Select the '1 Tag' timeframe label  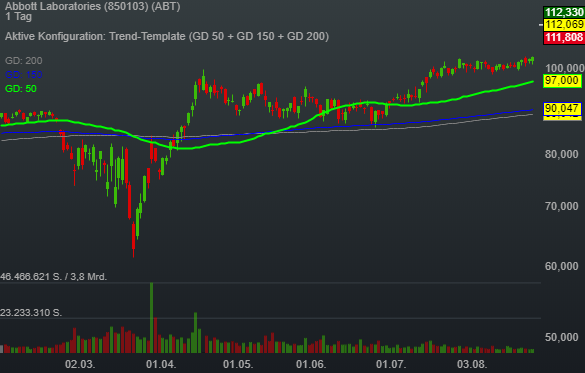tap(19, 16)
